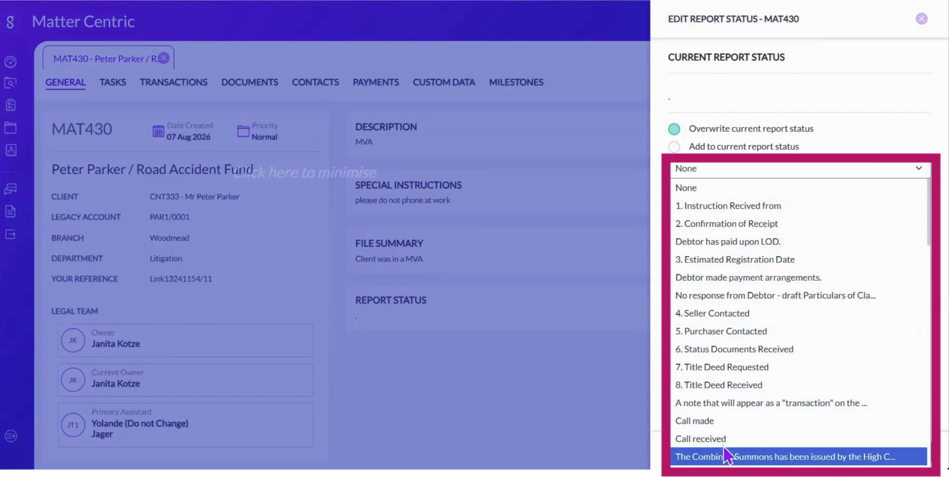The image size is (949, 477).
Task: Switch to the Documents tab
Action: pyautogui.click(x=249, y=82)
